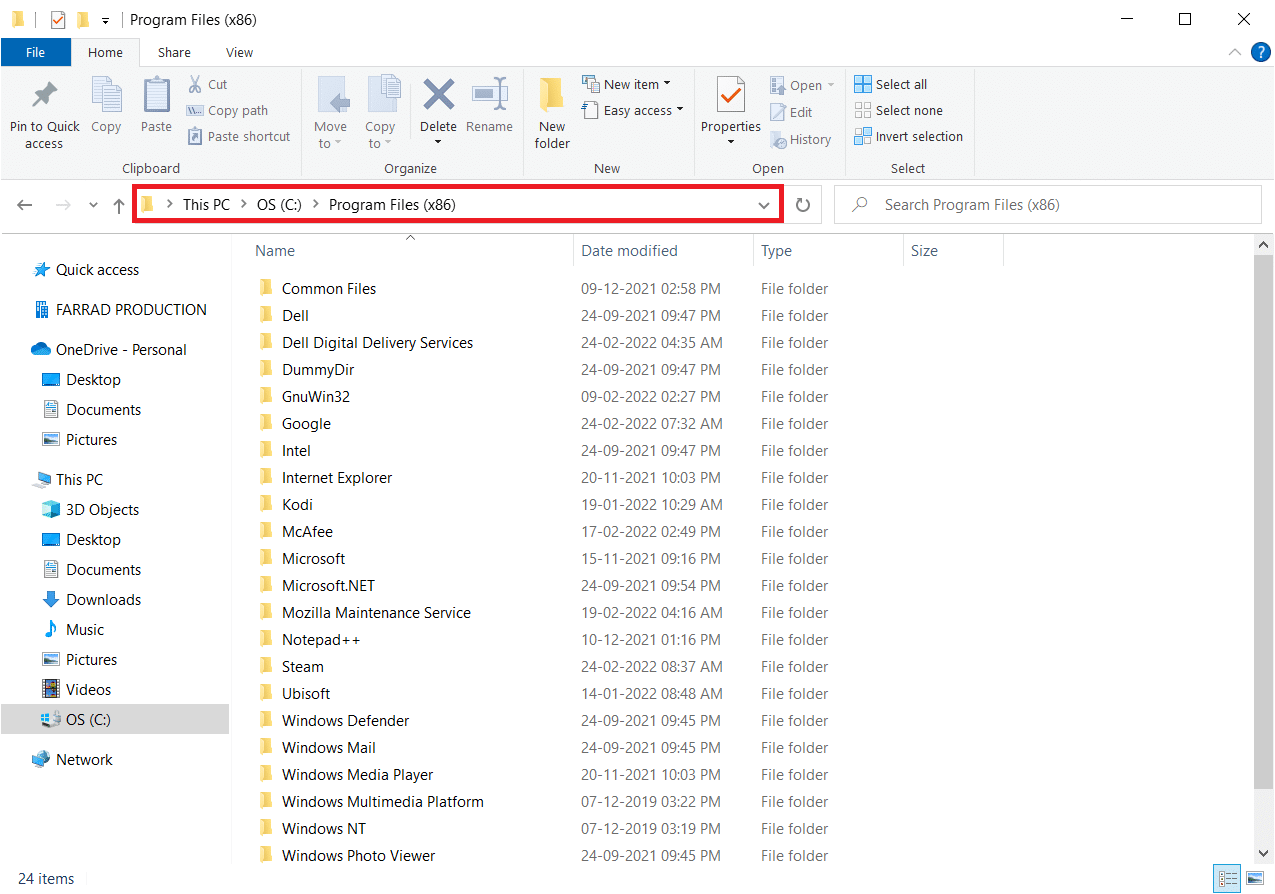Select Quick access in navigation pane

tap(97, 270)
